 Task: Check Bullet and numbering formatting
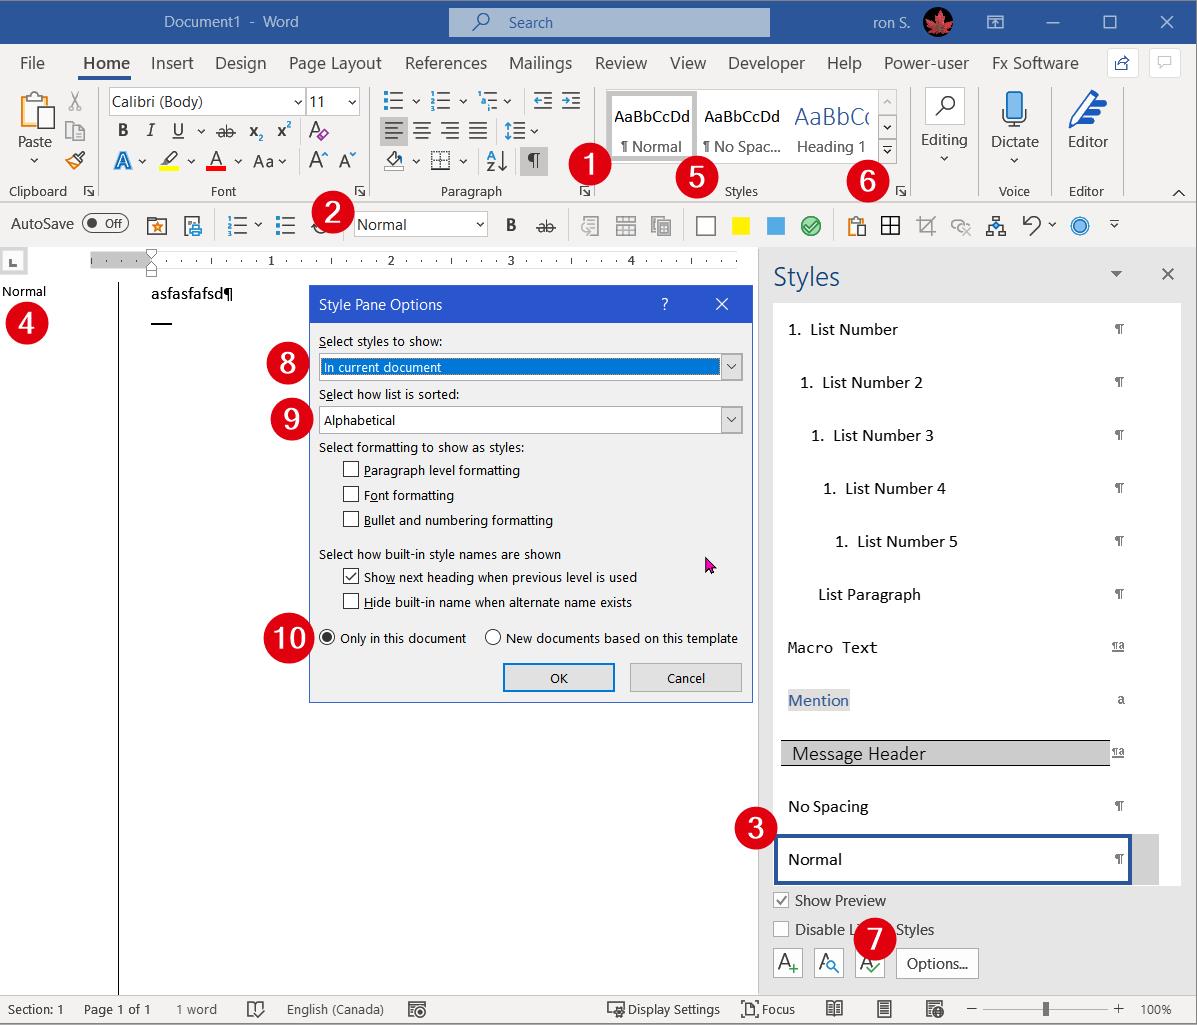[351, 520]
